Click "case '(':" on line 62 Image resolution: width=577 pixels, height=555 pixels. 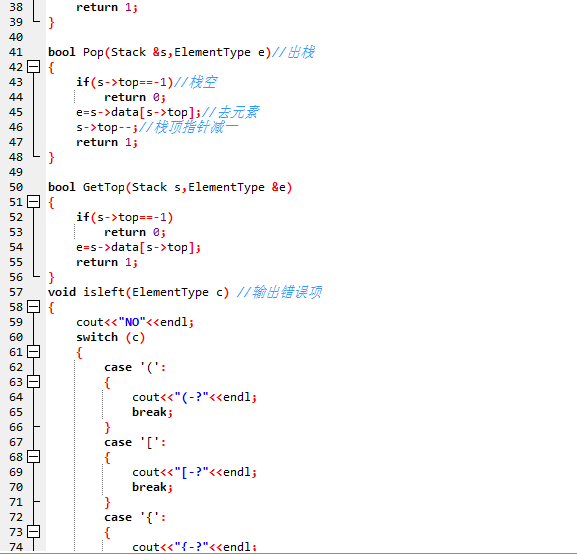coord(135,367)
